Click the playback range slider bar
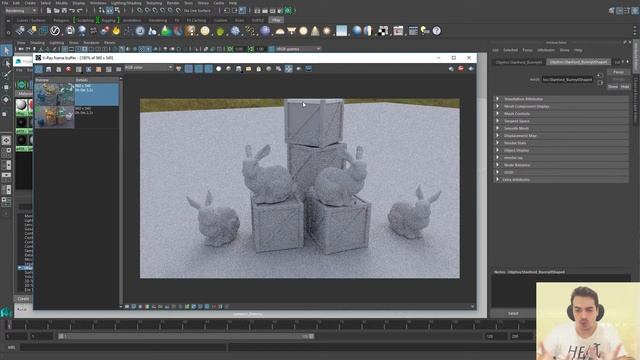The image size is (640, 360). 186,336
